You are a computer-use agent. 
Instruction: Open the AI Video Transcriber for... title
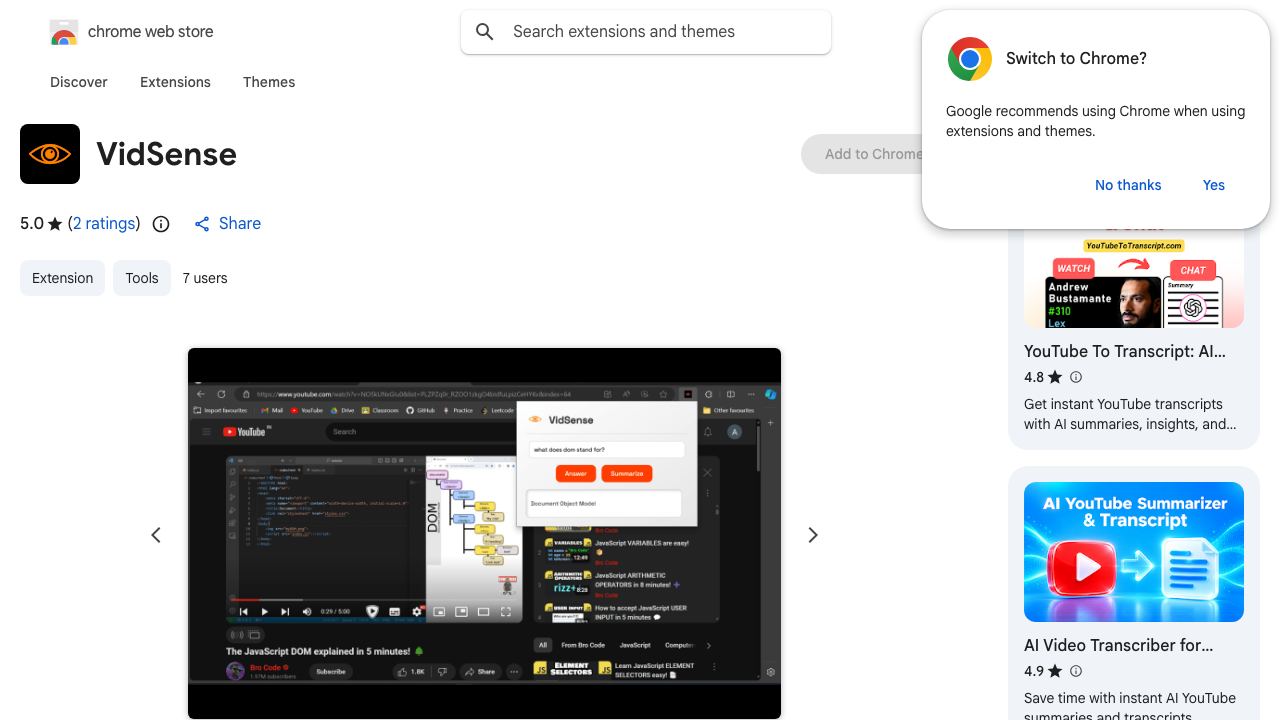tap(1118, 645)
